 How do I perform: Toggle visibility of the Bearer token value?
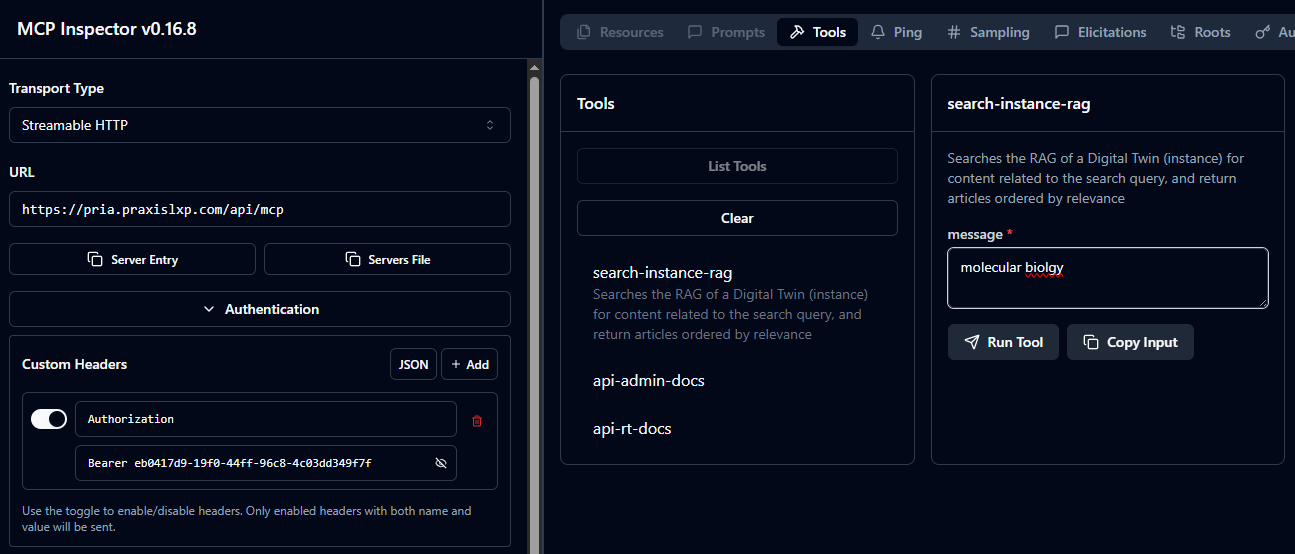click(441, 463)
